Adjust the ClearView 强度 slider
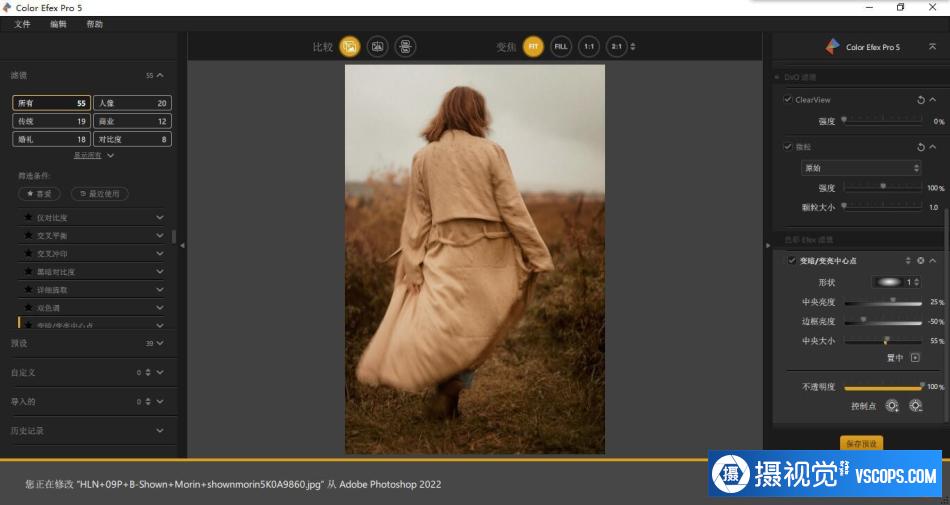Image resolution: width=950 pixels, height=505 pixels. 883,121
